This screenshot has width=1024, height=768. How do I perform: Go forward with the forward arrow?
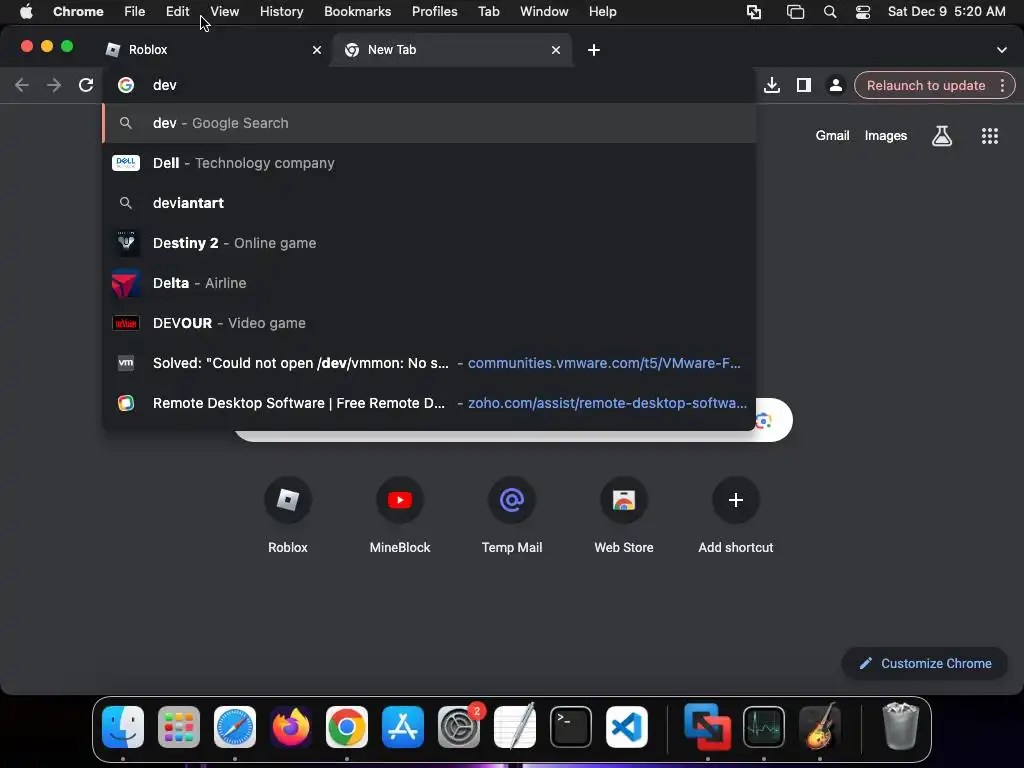[54, 85]
